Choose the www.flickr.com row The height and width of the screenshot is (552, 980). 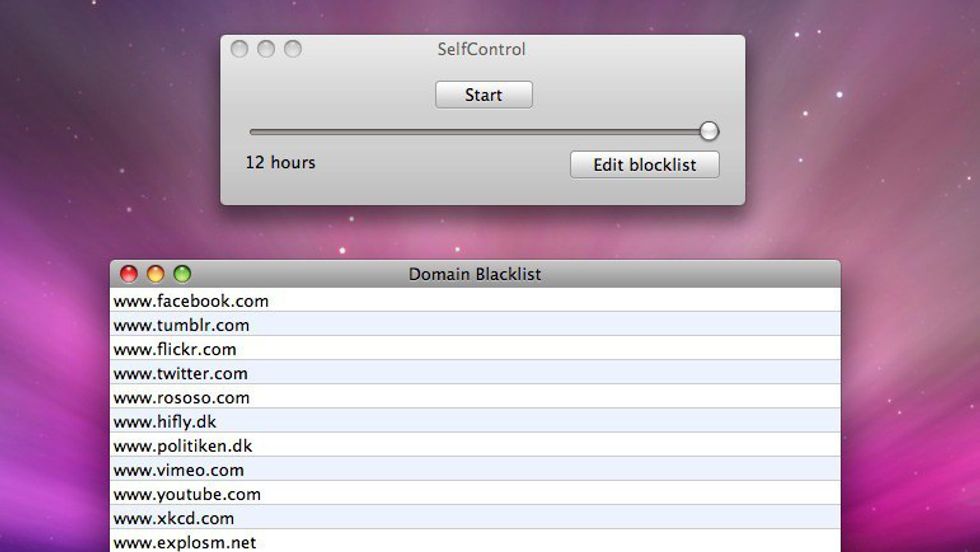click(x=175, y=349)
